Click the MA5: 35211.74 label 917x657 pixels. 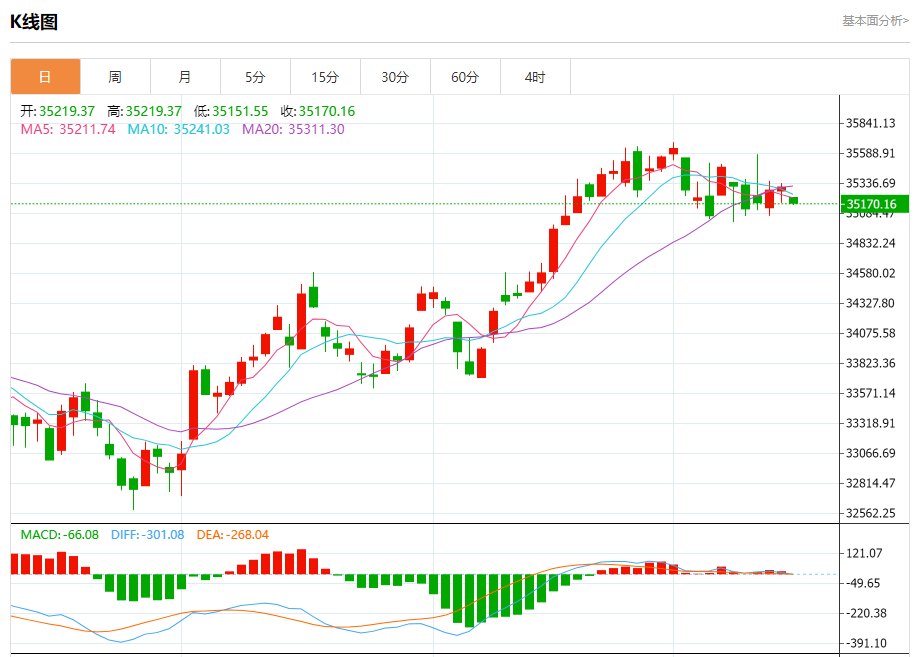pos(68,129)
